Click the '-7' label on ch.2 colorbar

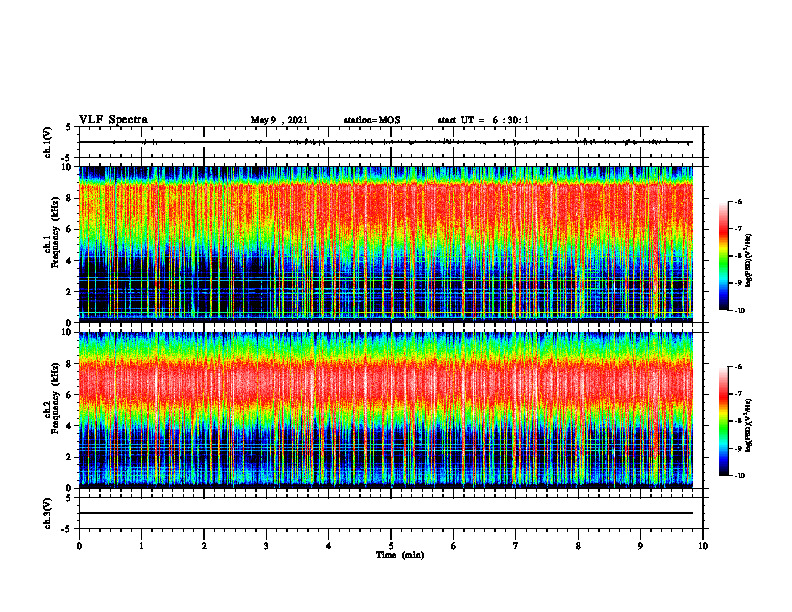[x=738, y=394]
